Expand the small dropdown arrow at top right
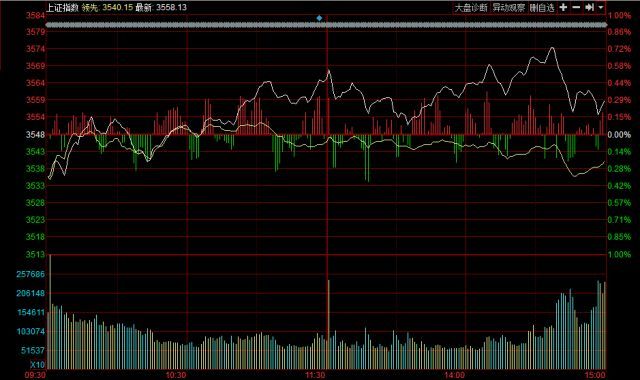This screenshot has height=380, width=640. click(x=600, y=7)
